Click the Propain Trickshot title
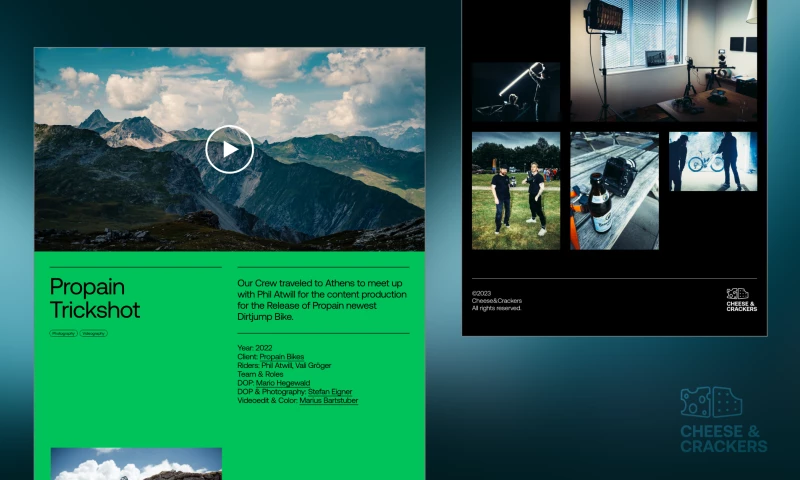This screenshot has height=480, width=800. 95,298
